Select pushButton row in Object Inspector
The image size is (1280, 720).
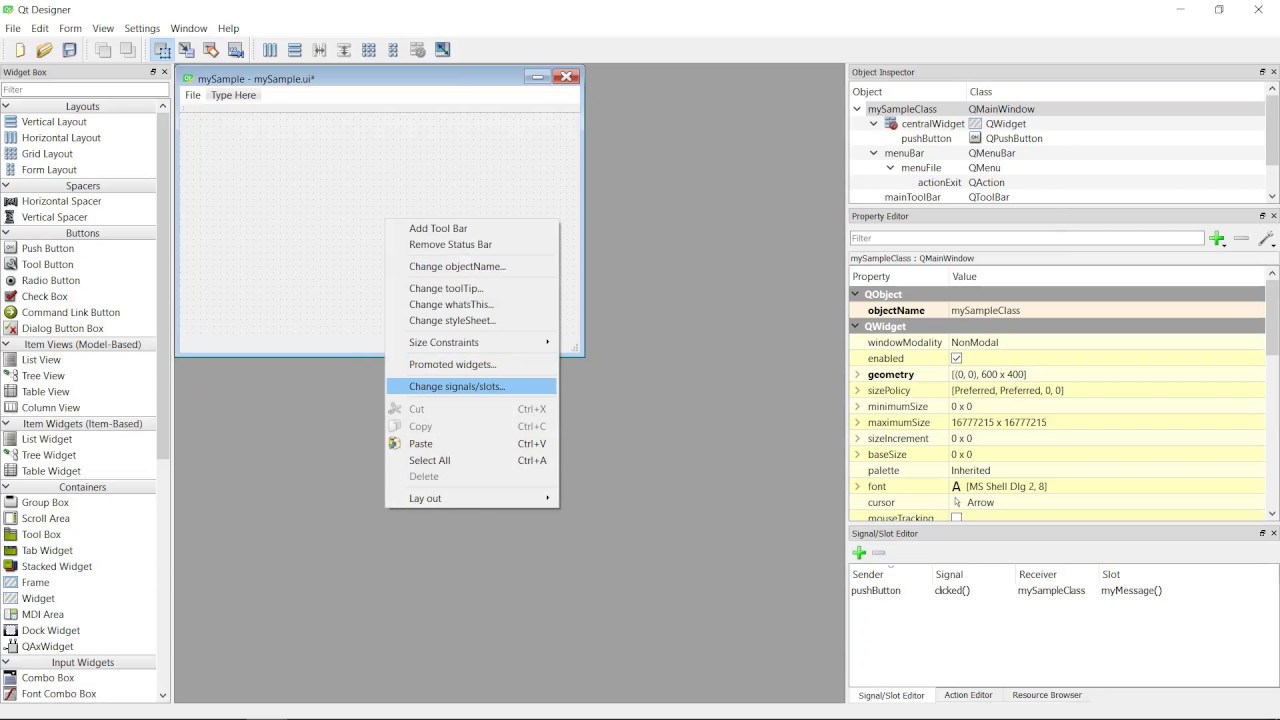pyautogui.click(x=1056, y=139)
